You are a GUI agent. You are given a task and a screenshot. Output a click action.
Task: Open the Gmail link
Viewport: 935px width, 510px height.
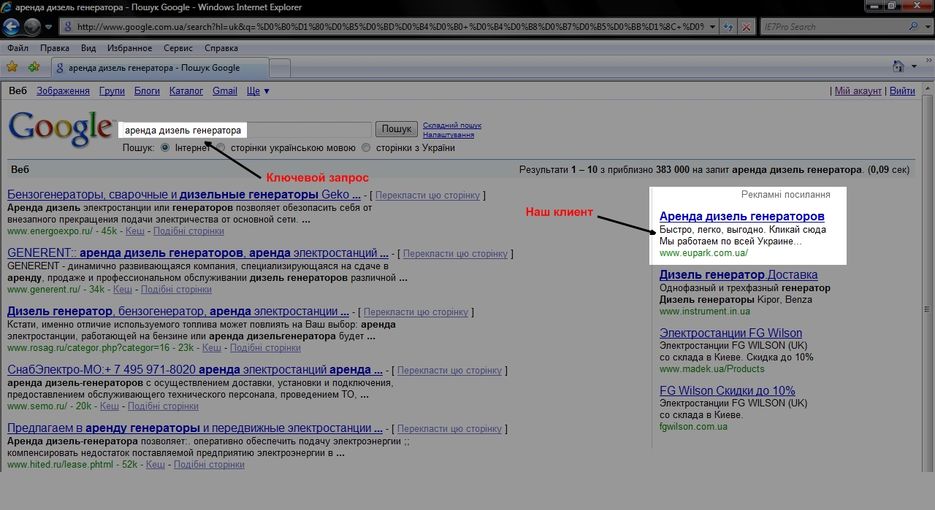pyautogui.click(x=225, y=91)
